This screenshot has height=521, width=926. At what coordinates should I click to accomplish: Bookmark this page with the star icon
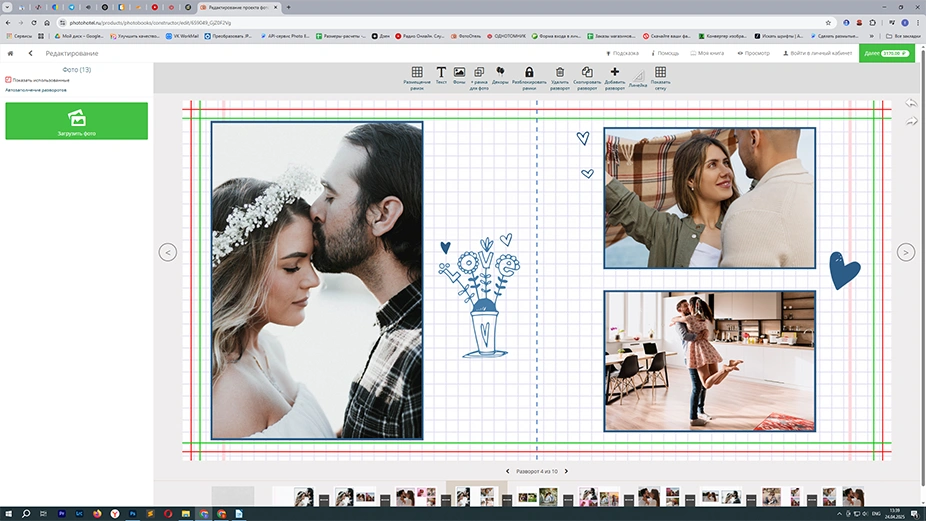tap(828, 22)
